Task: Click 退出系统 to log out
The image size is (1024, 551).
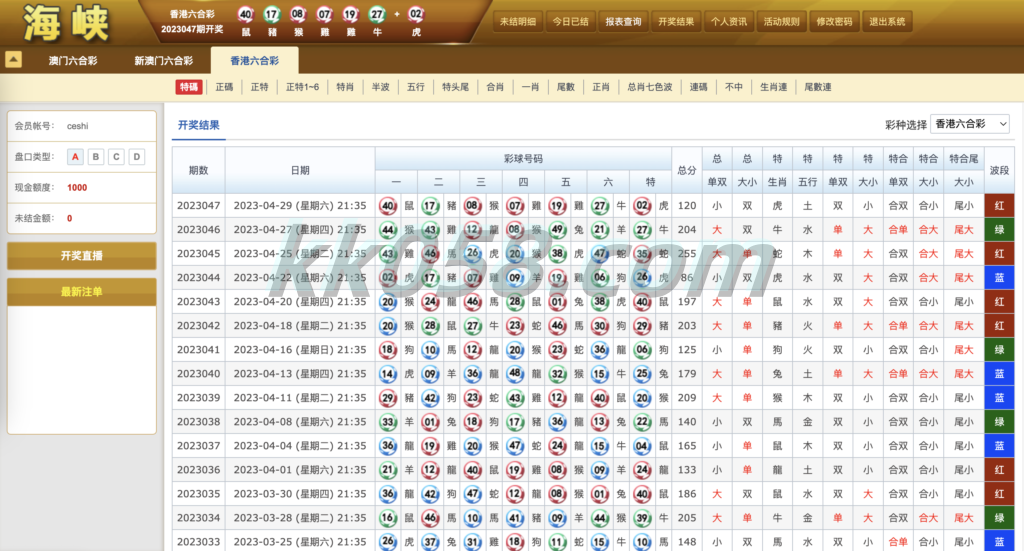Action: (x=887, y=22)
